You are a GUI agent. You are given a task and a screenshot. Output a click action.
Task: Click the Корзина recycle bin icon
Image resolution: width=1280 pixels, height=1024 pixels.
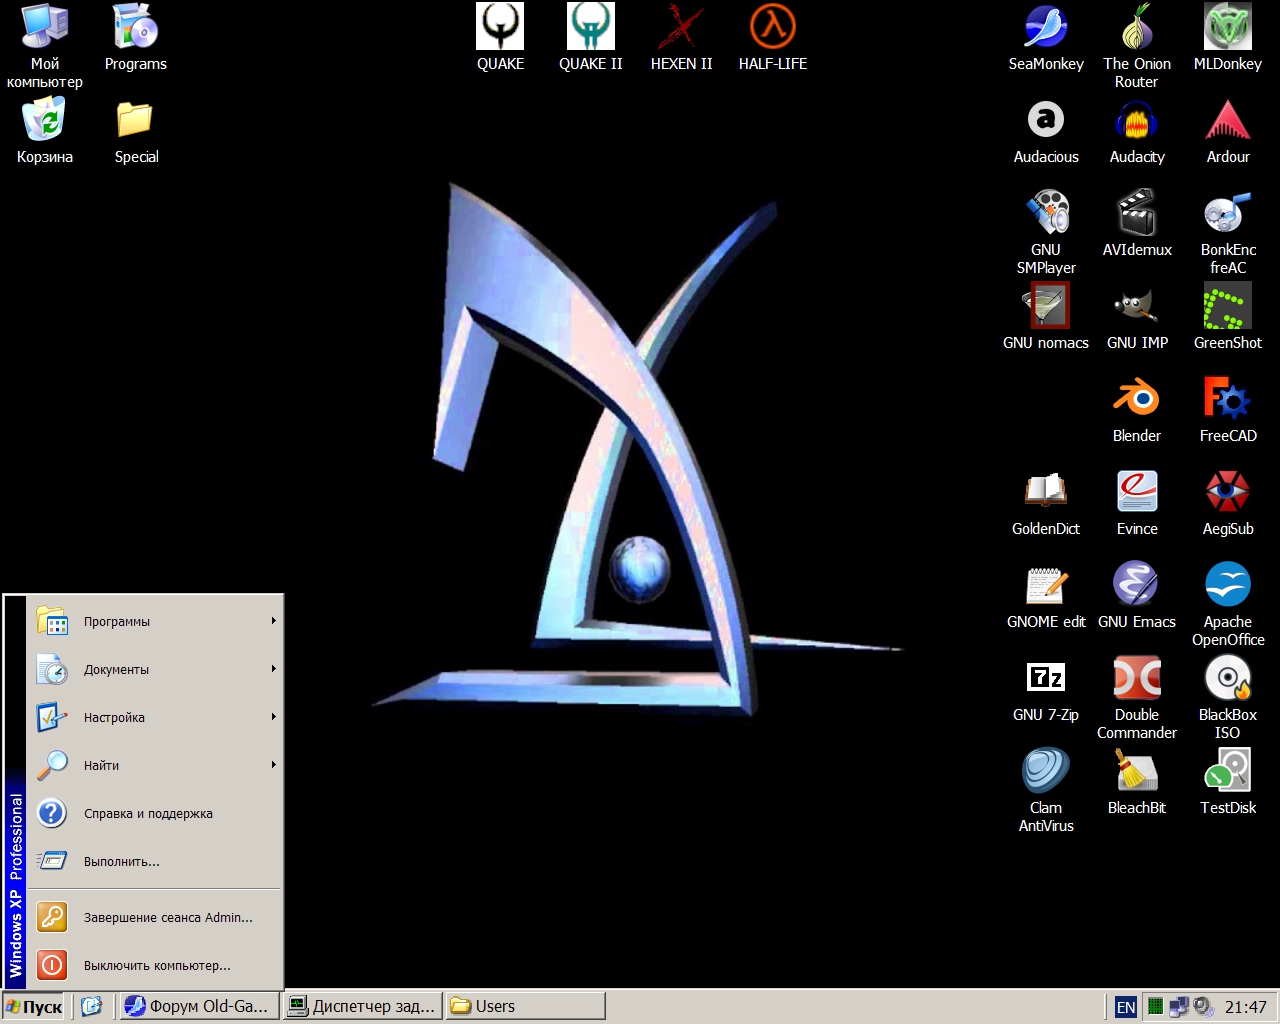coord(44,121)
